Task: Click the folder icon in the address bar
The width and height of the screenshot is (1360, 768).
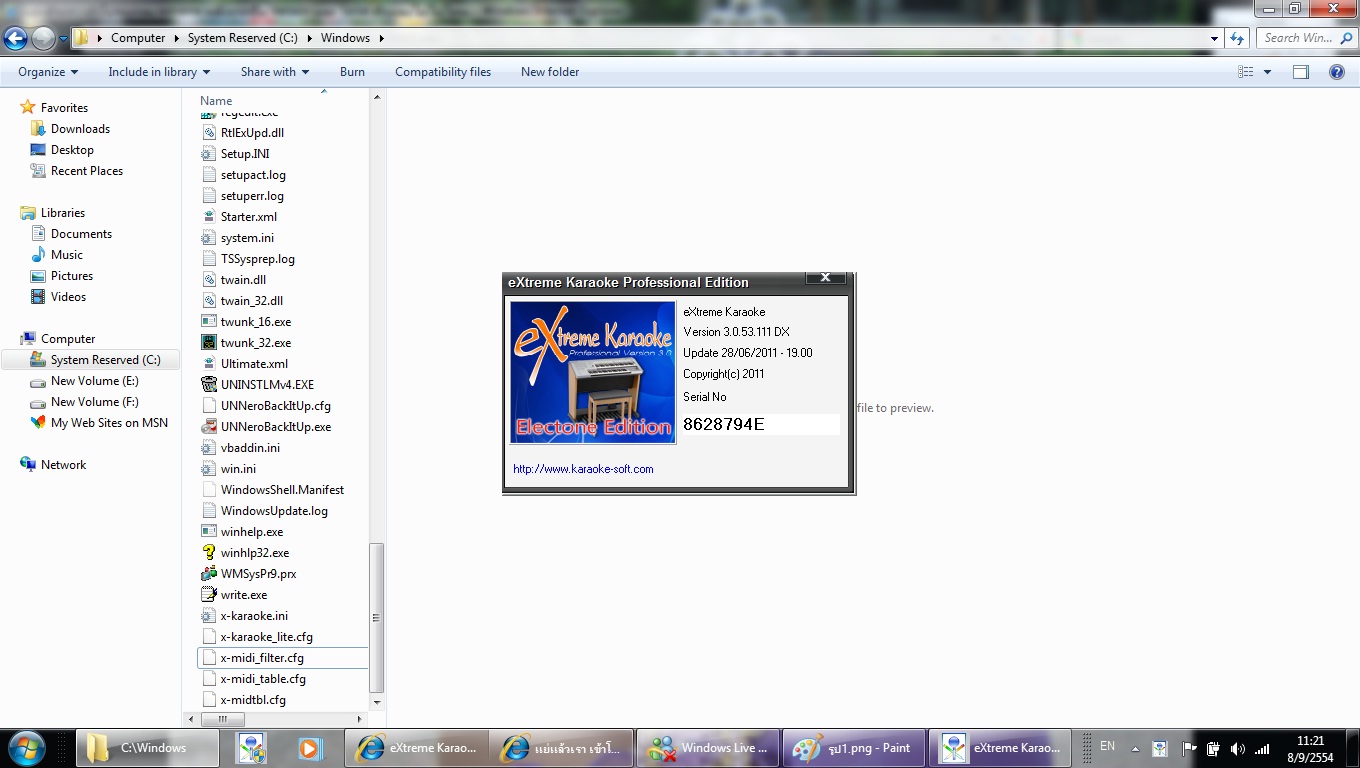Action: pos(83,38)
